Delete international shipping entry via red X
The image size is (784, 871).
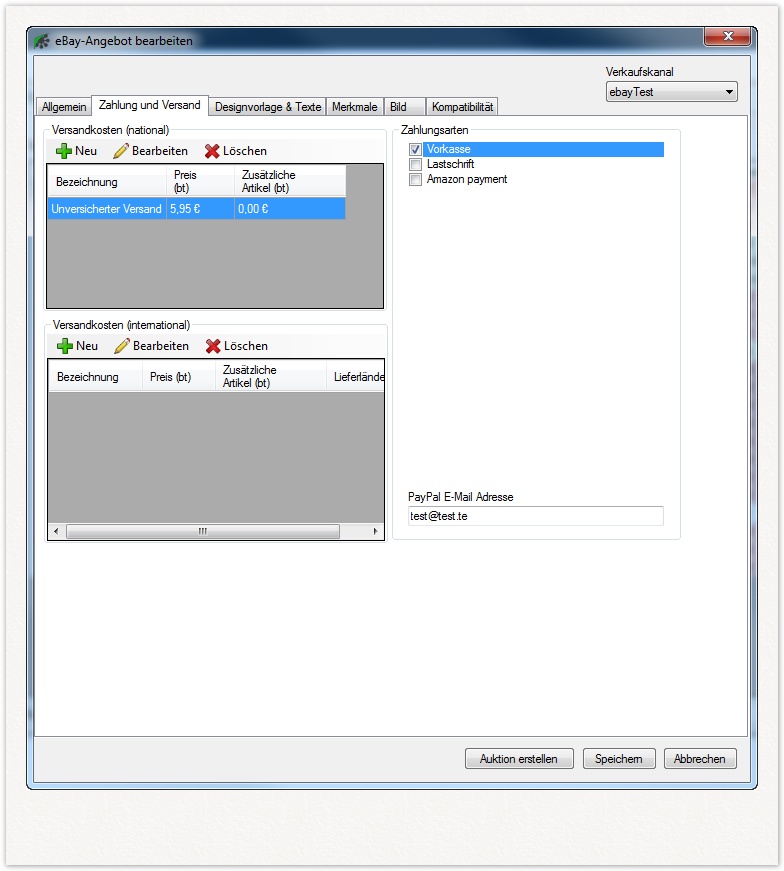click(x=212, y=346)
